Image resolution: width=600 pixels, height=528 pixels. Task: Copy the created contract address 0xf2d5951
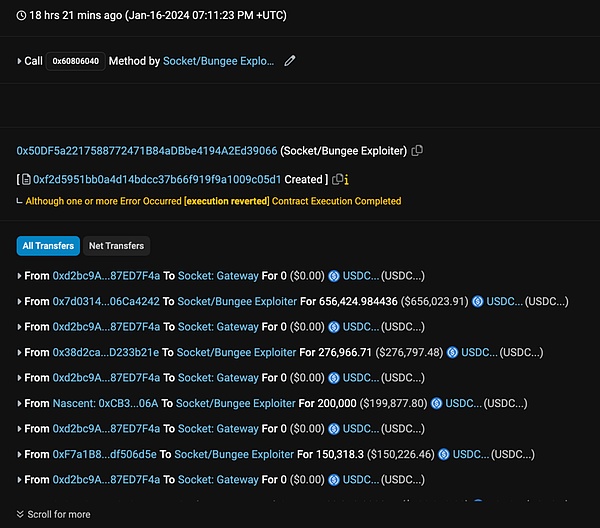[x=337, y=180]
